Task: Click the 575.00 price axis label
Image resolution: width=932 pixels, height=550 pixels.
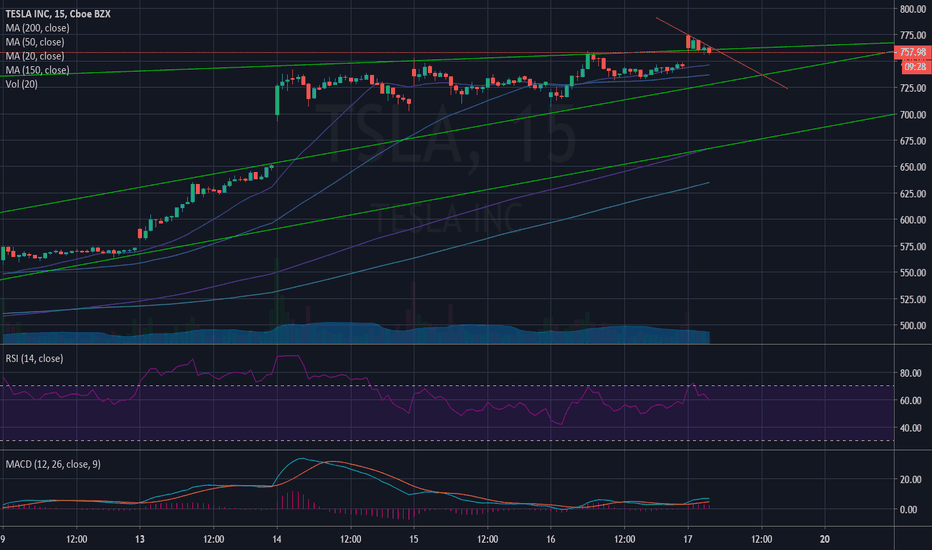Action: pos(913,247)
